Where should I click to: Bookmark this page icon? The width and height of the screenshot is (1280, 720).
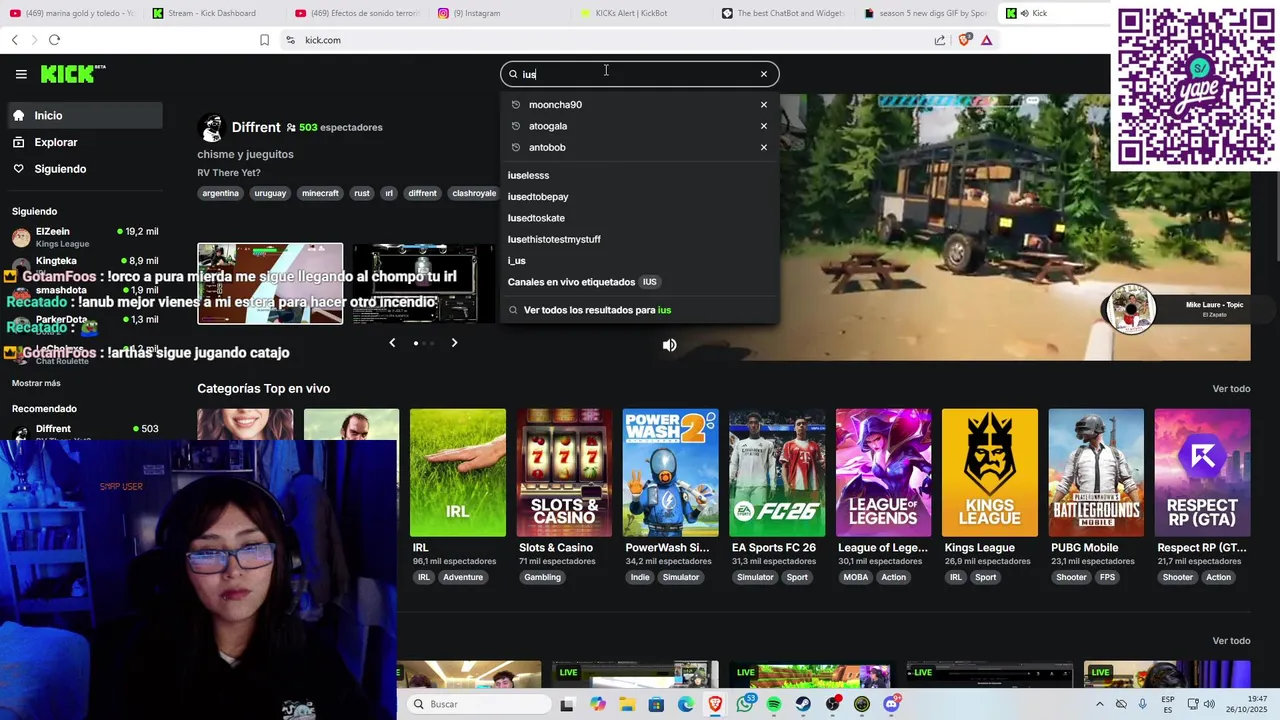tap(264, 40)
